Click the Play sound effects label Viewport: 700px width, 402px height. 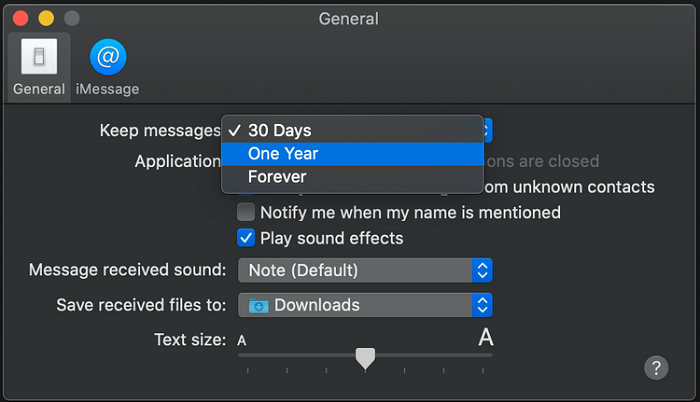coord(332,238)
